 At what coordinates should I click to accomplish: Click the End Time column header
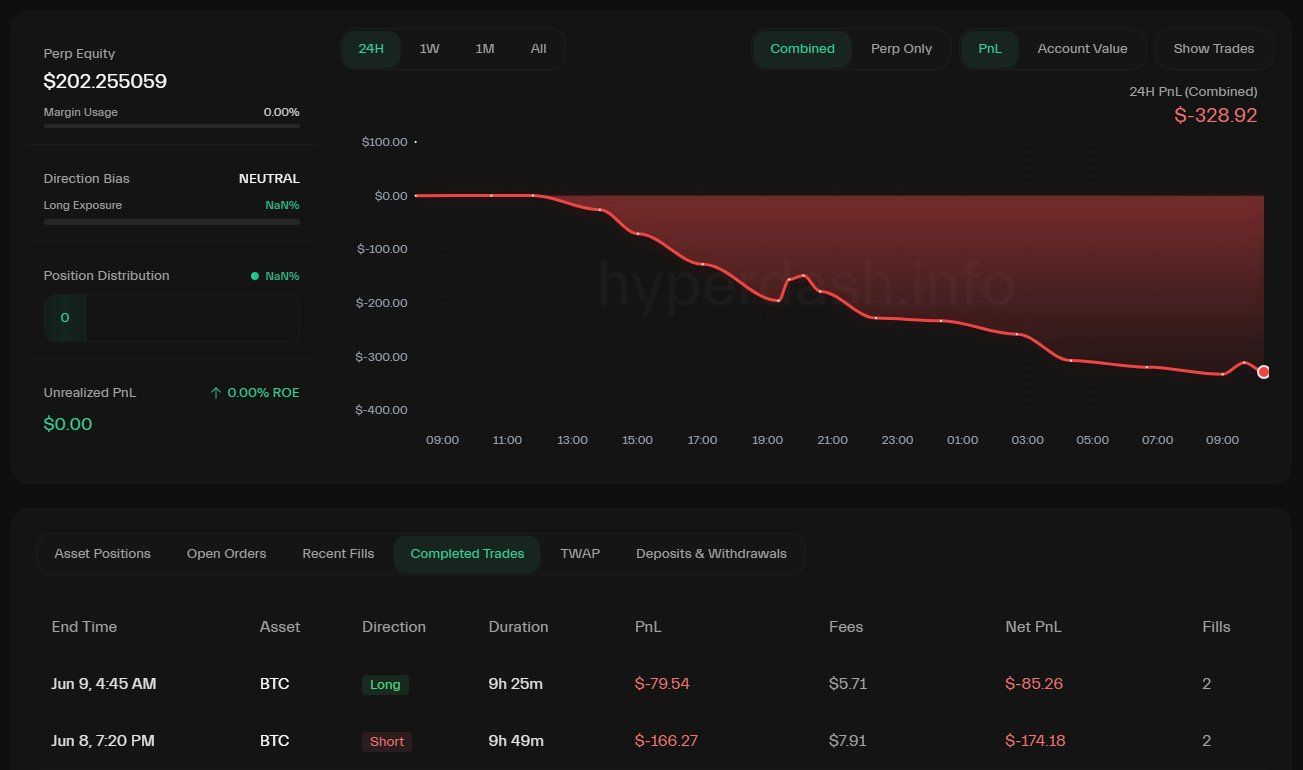[84, 627]
